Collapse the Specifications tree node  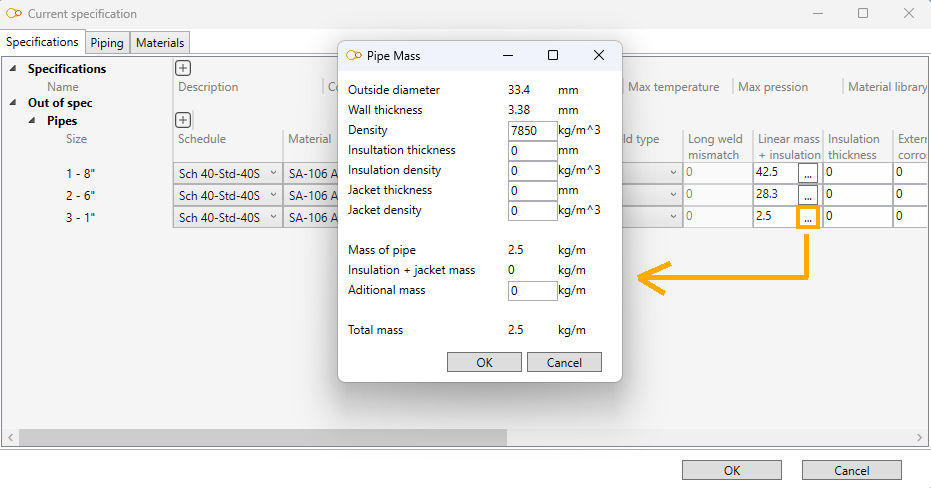coord(14,69)
